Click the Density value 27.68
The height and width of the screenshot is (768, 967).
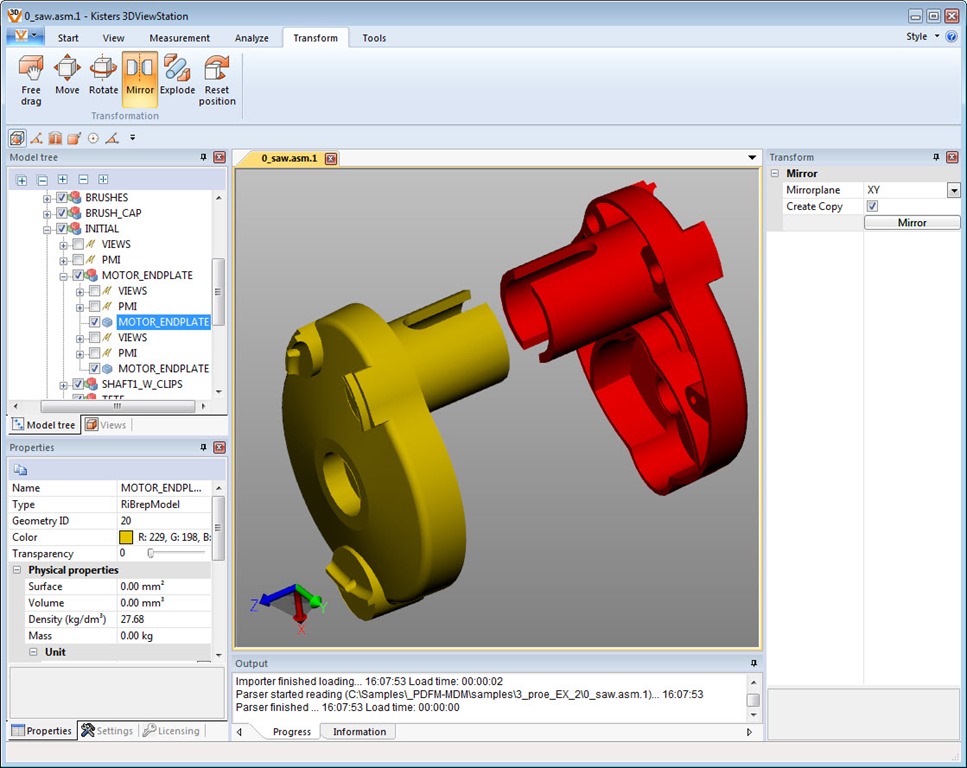tap(132, 619)
